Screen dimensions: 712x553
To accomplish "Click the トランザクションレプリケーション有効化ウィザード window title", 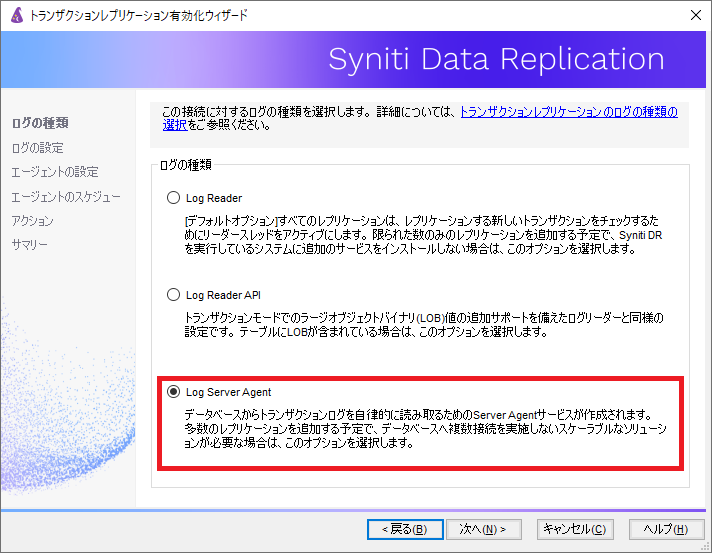I will [x=138, y=15].
